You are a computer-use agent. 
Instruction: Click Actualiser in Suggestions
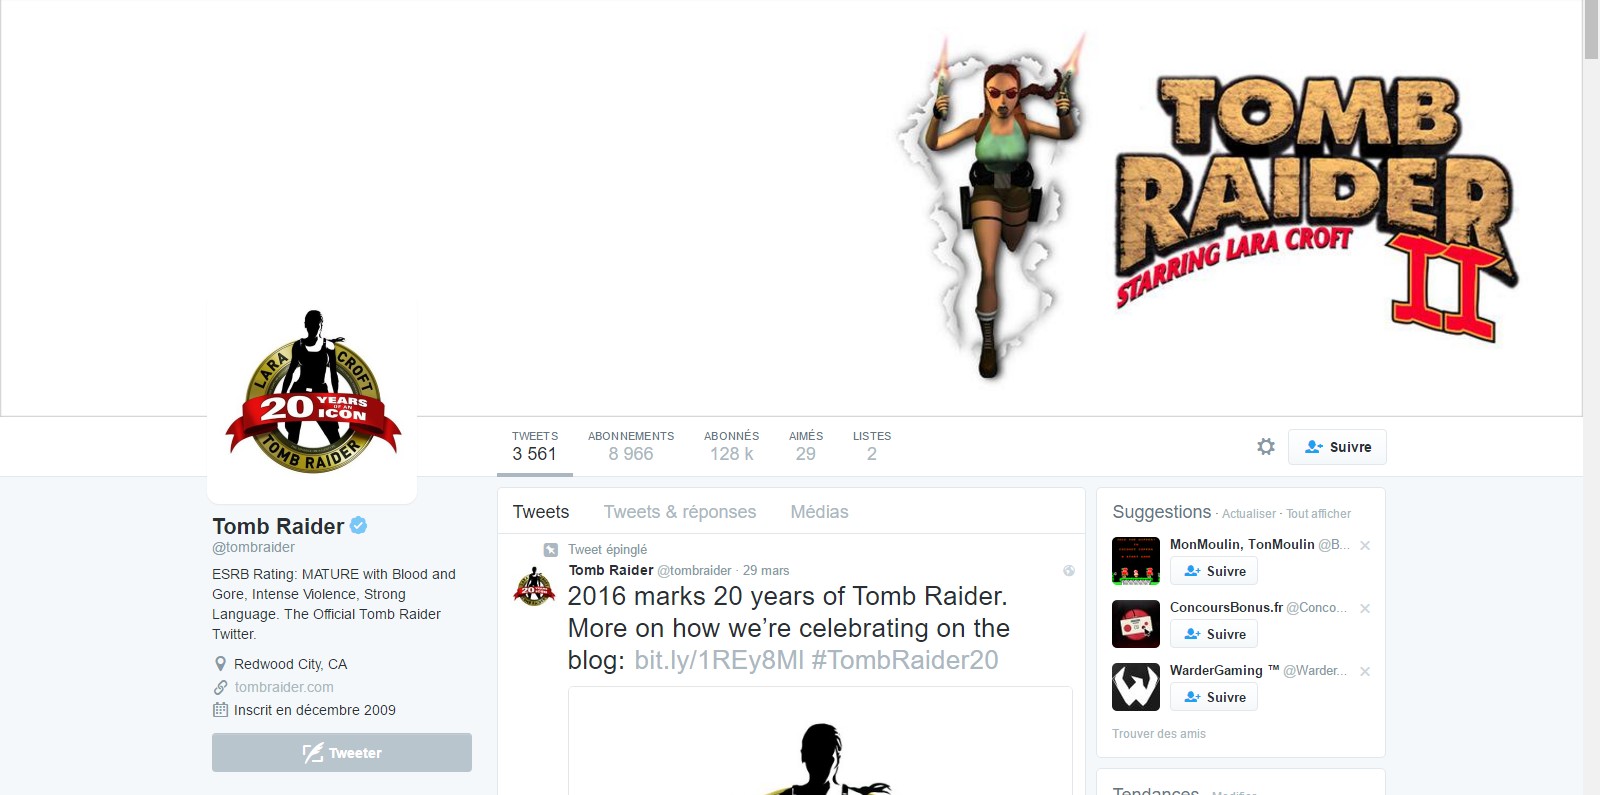[x=1249, y=514]
